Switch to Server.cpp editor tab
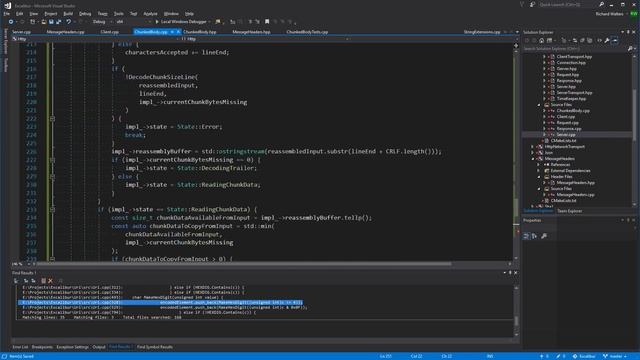The image size is (640, 360). click(x=22, y=32)
